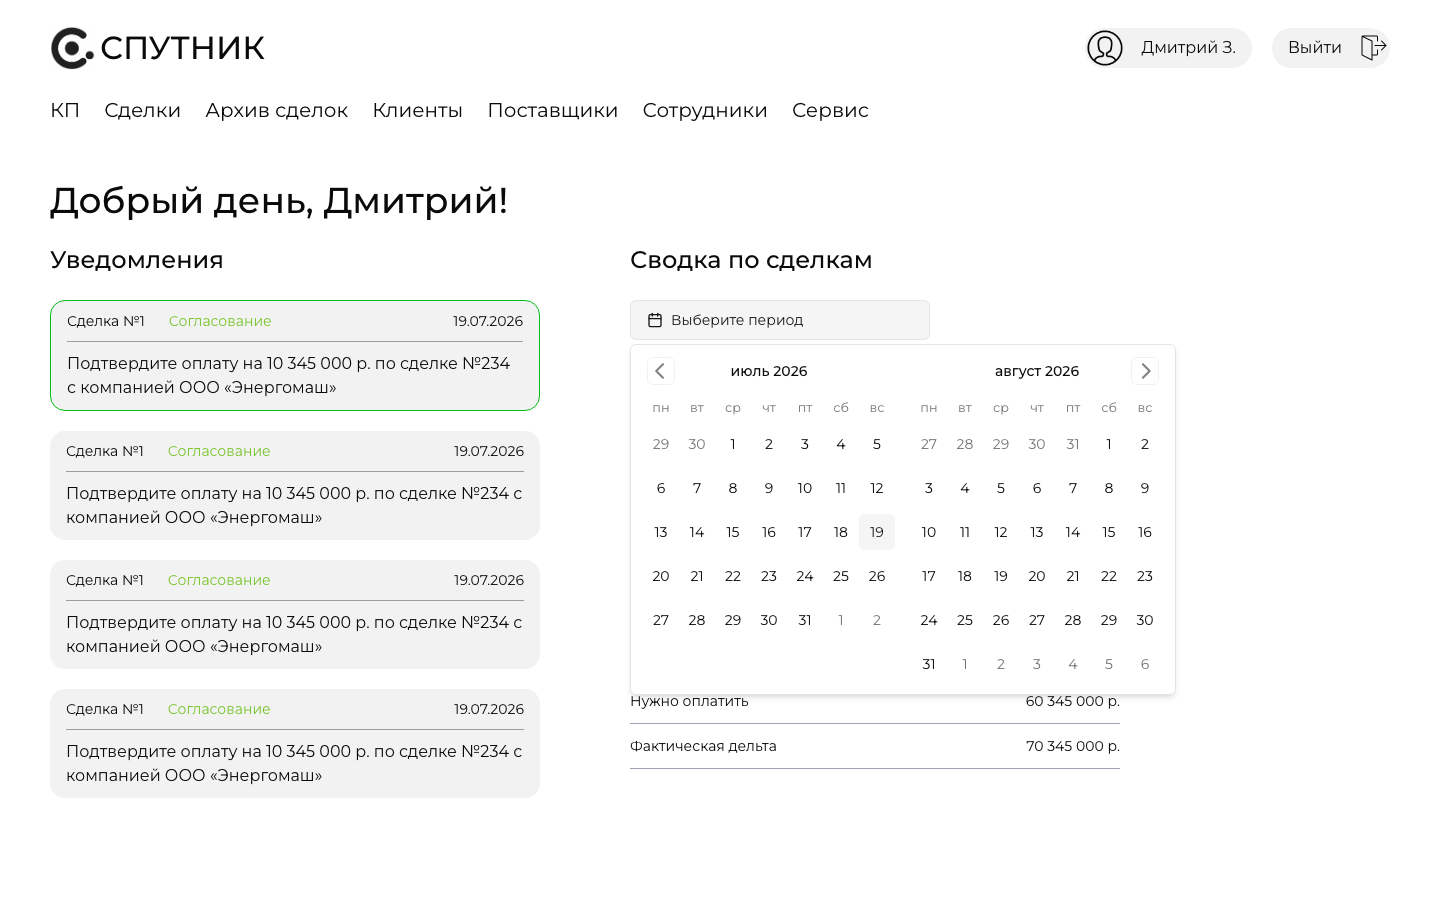Select August 16 in the calendar
Screen dimensions: 1440x900
1145,532
